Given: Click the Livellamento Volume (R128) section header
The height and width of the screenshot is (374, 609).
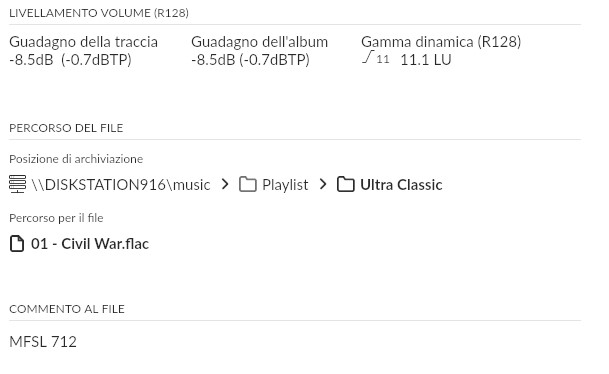Looking at the screenshot, I should point(99,13).
